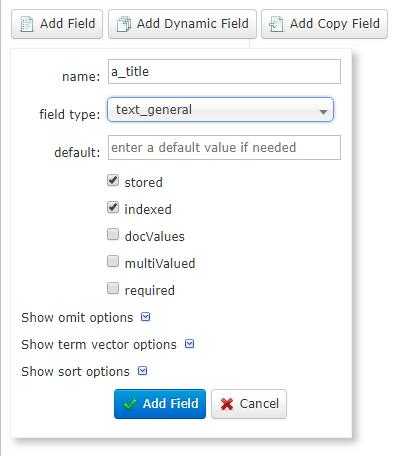Image resolution: width=396 pixels, height=456 pixels.
Task: Click the arrow icon beside Show term vector options
Action: [x=189, y=344]
